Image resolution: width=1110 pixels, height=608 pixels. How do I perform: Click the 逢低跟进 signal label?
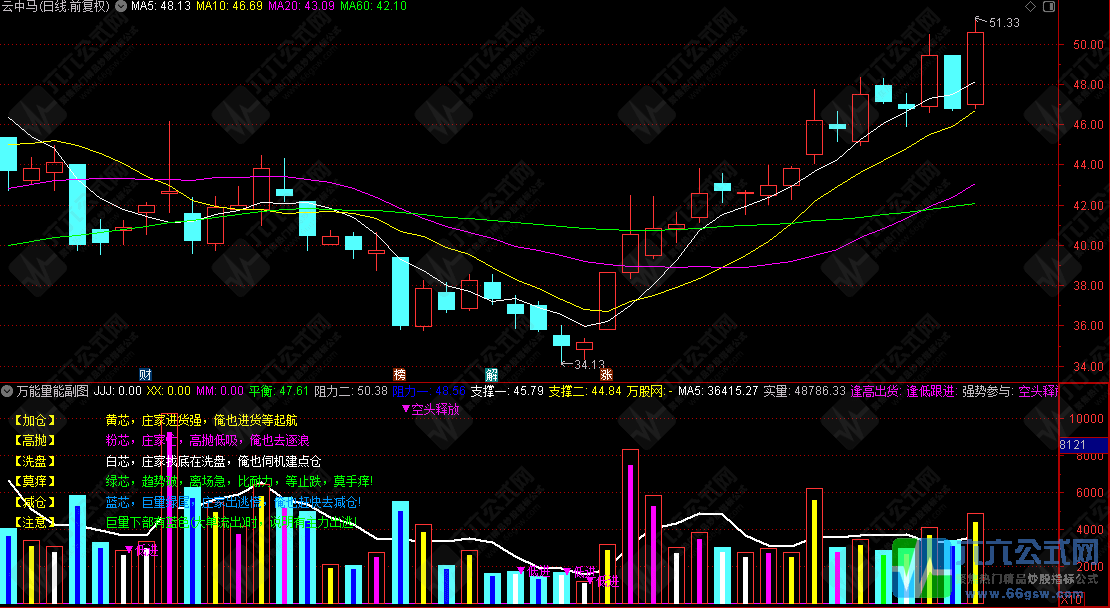[x=932, y=391]
